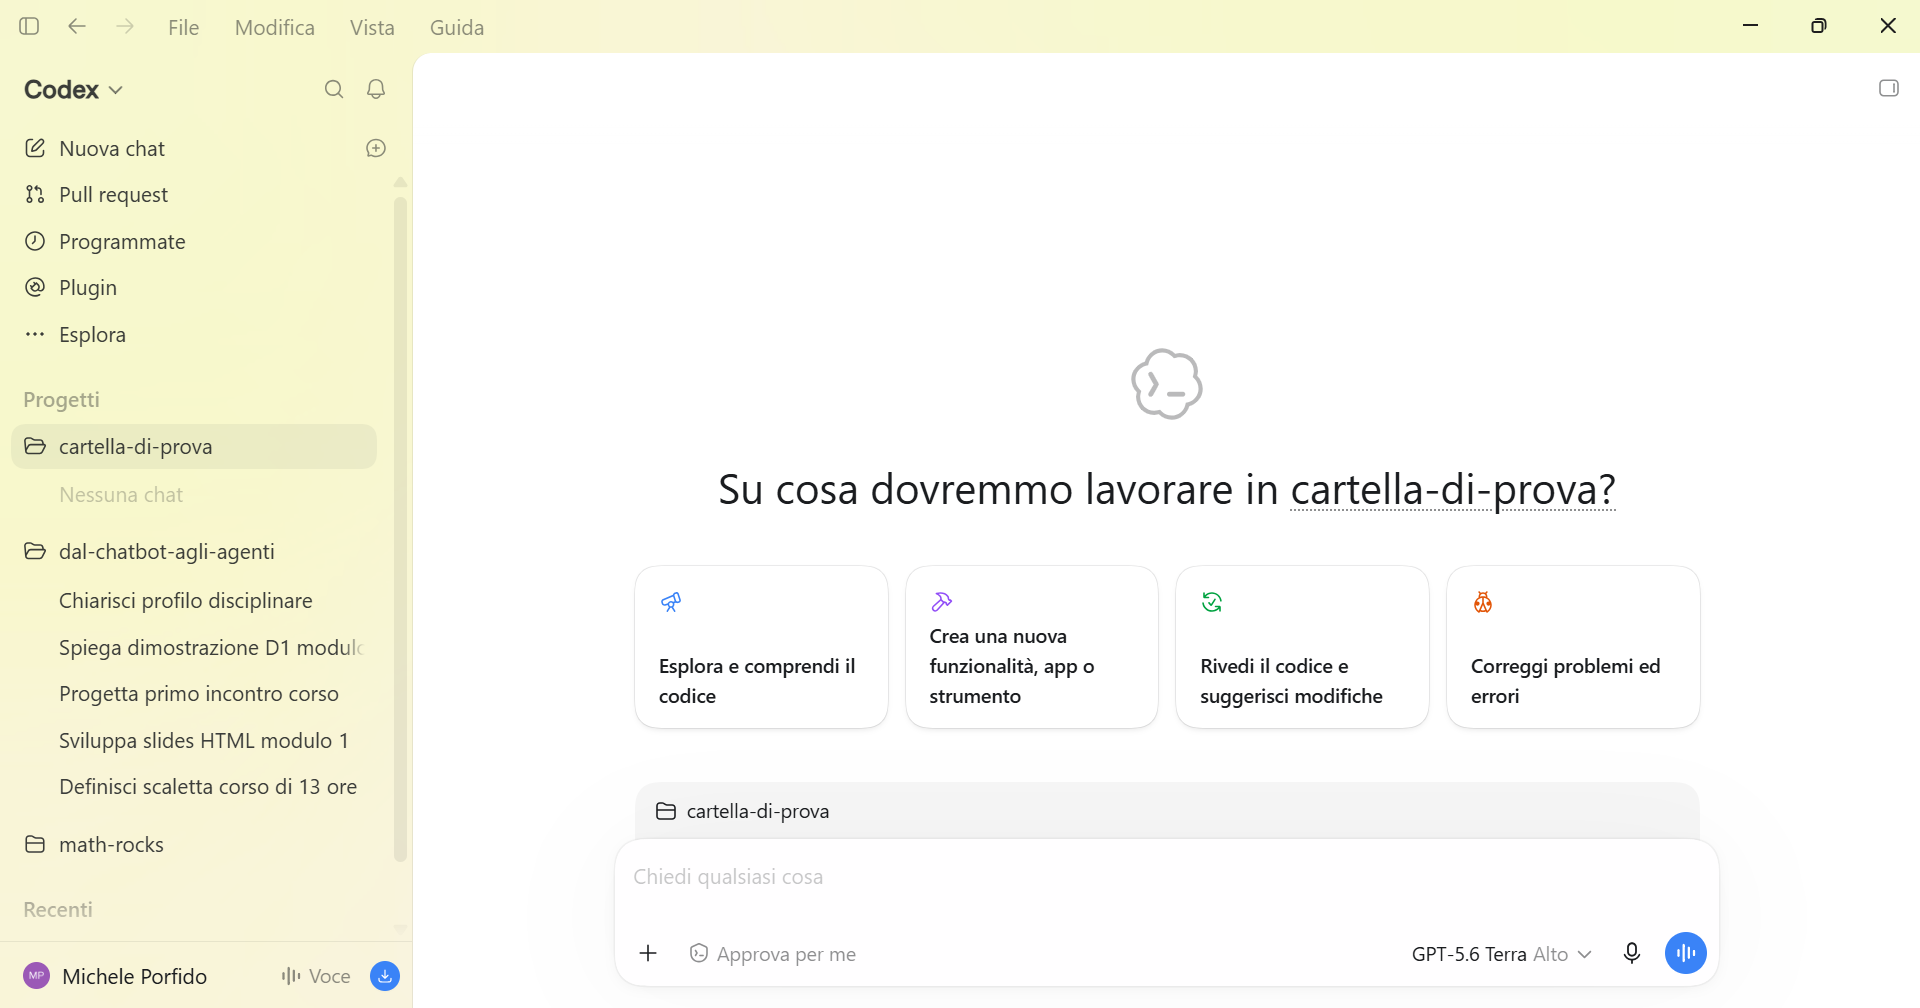Open the File menu
The image size is (1920, 1008).
click(184, 28)
